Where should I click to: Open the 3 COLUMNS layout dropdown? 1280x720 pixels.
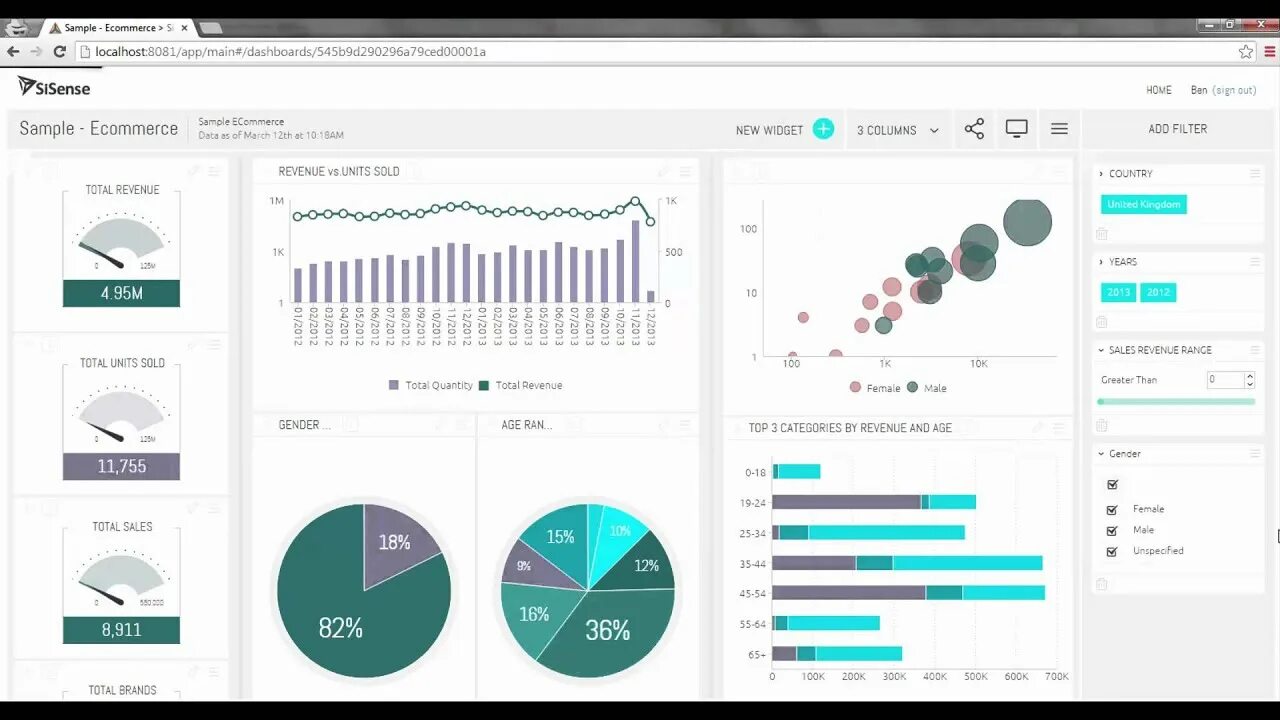[897, 129]
